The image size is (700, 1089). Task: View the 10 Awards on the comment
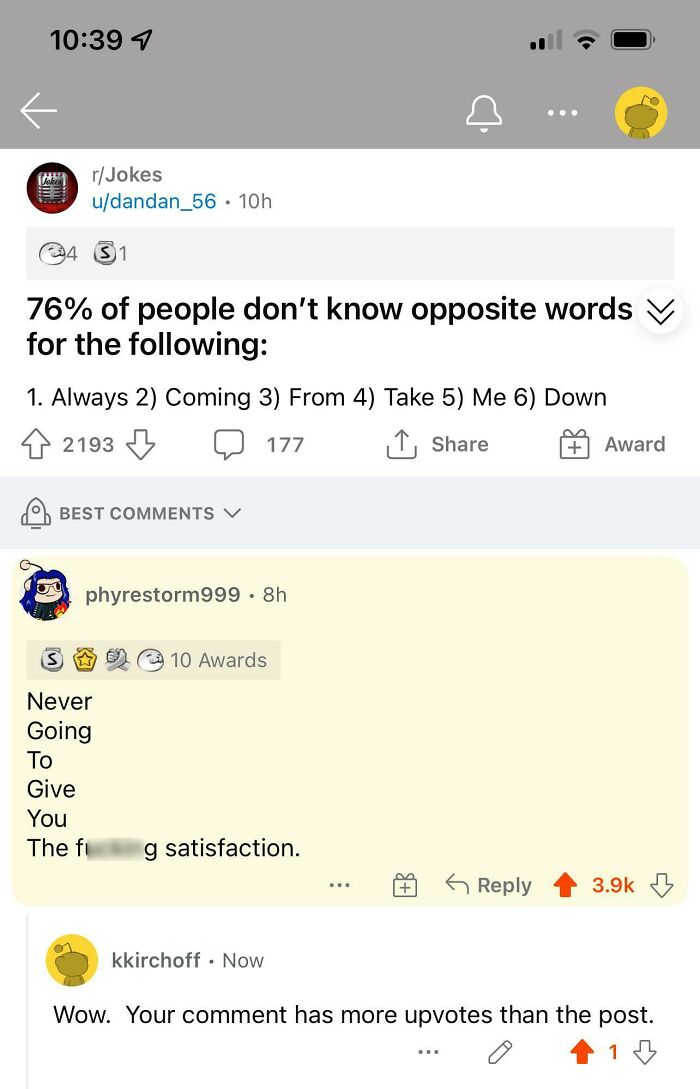point(153,660)
